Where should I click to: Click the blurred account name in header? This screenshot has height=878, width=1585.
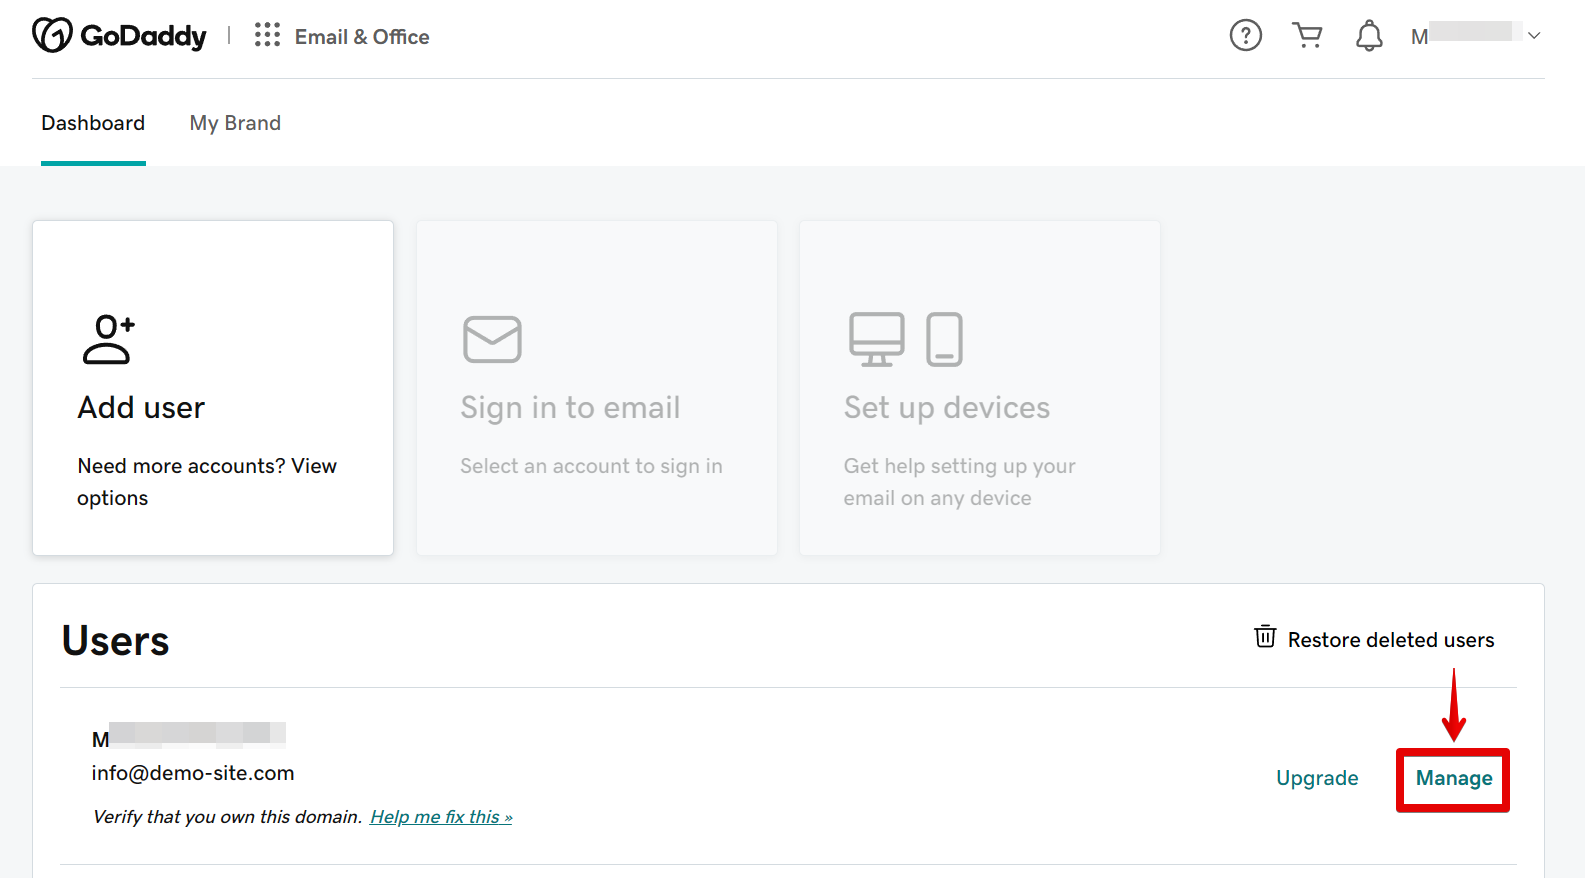pos(1467,35)
